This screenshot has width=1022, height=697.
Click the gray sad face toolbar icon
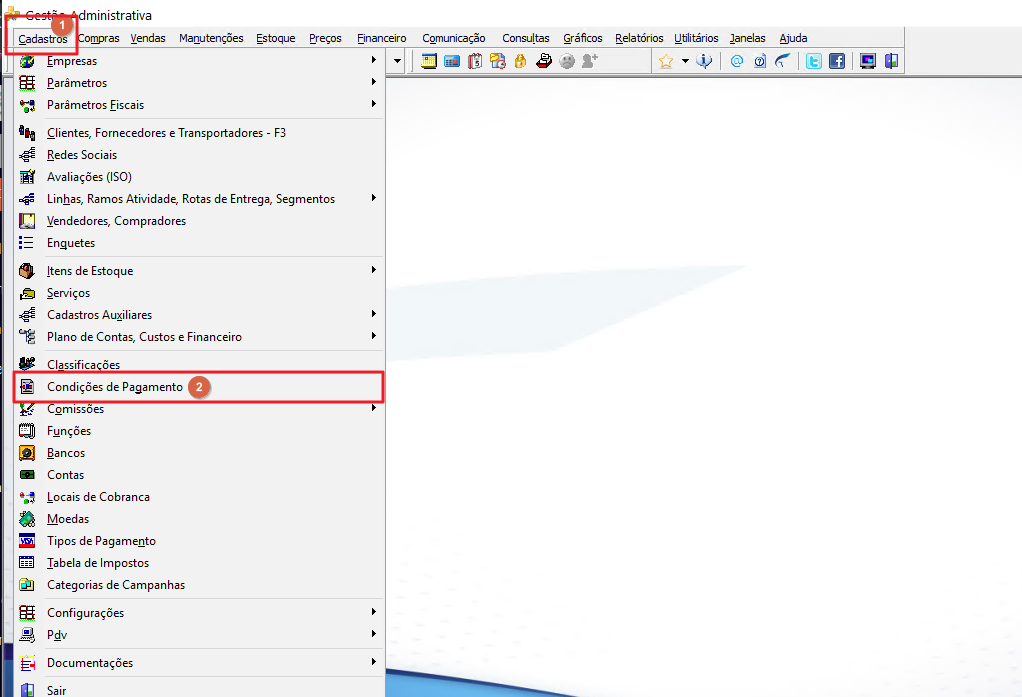[x=567, y=61]
